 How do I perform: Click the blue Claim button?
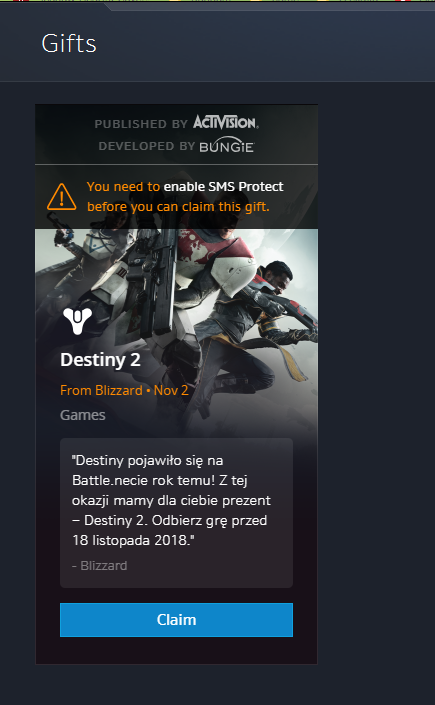(x=176, y=620)
